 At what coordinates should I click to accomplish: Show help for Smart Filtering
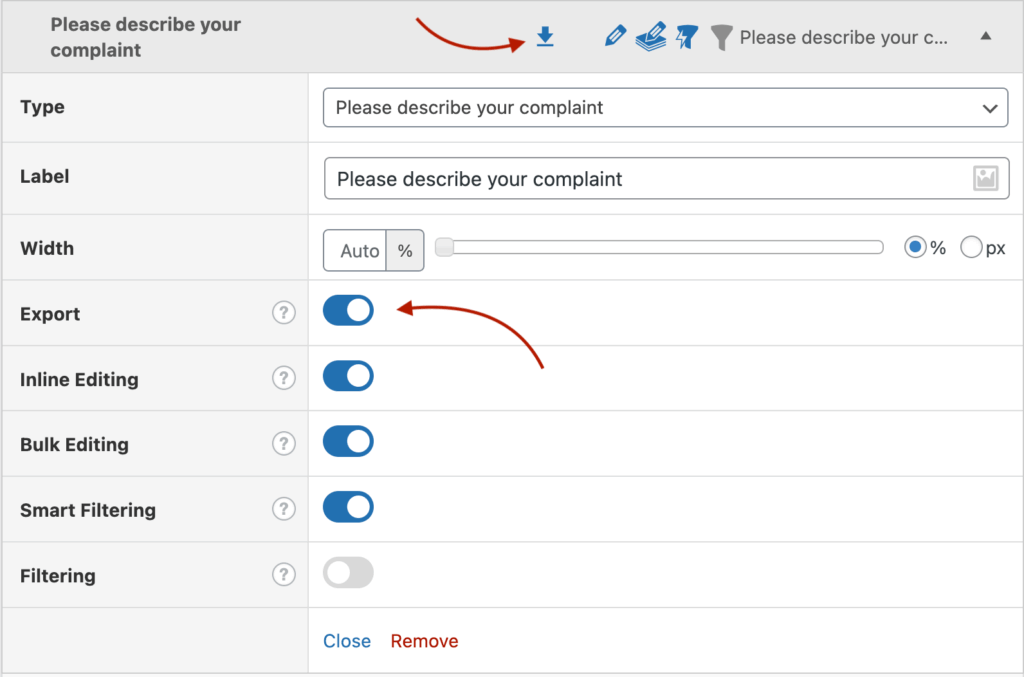(284, 510)
